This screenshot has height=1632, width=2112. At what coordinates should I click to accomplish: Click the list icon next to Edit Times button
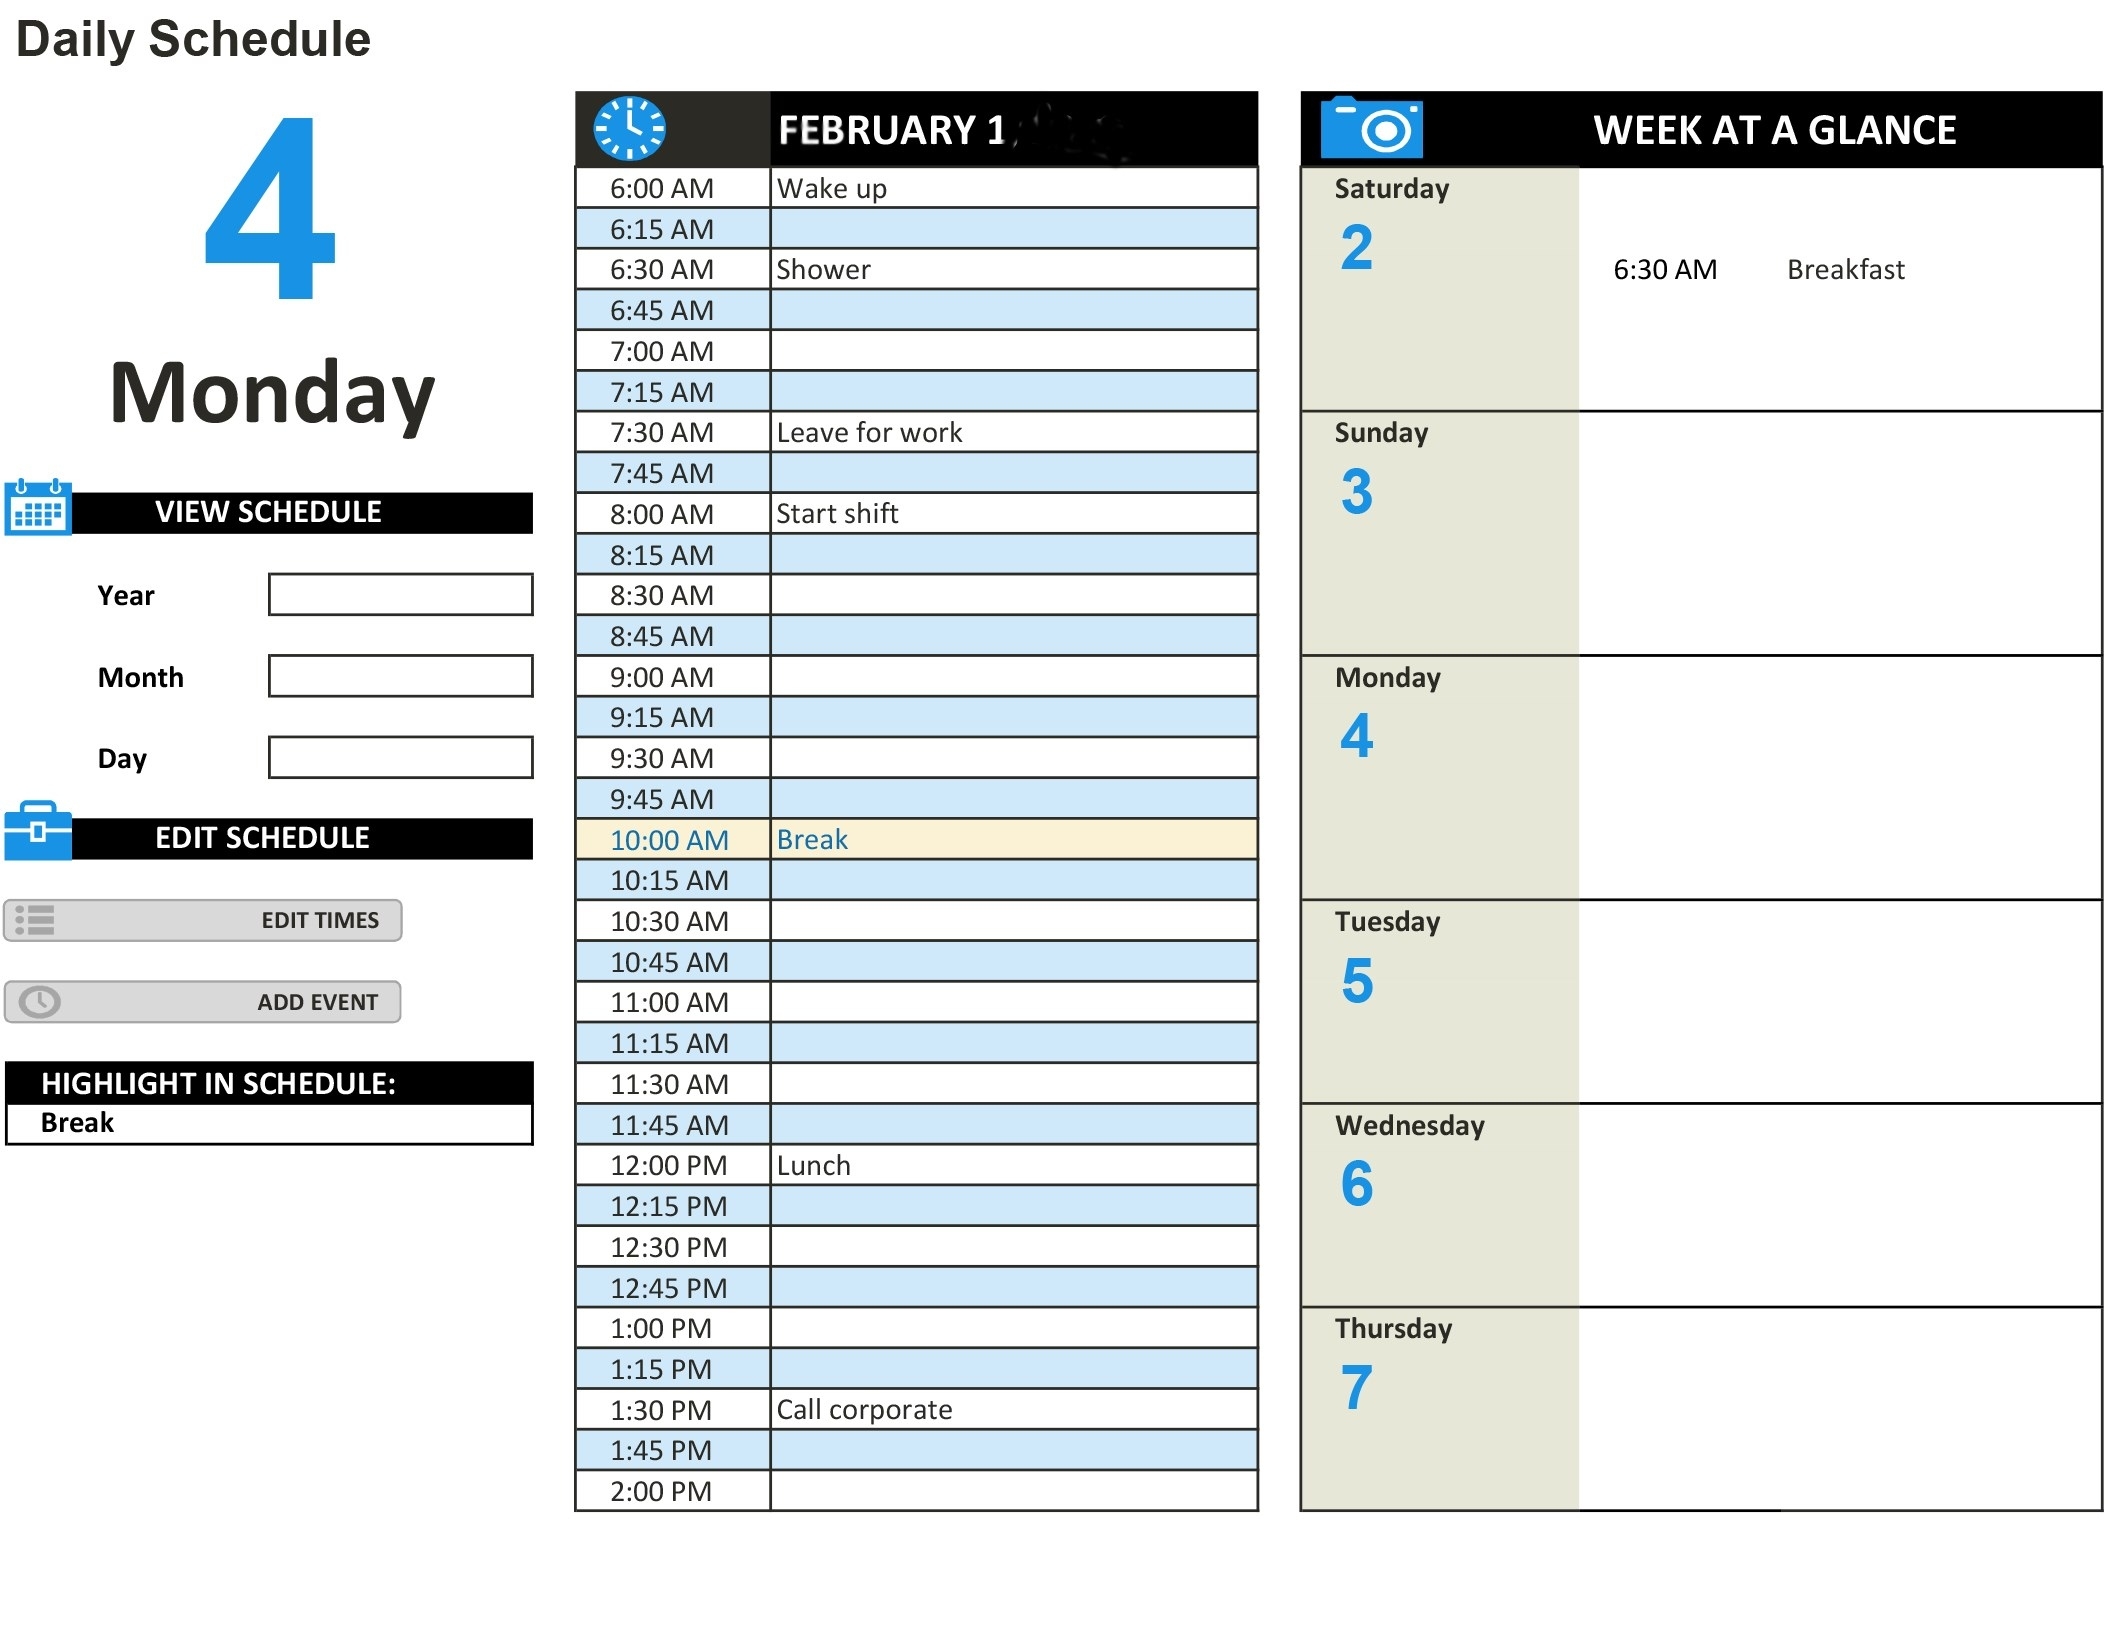click(x=36, y=917)
